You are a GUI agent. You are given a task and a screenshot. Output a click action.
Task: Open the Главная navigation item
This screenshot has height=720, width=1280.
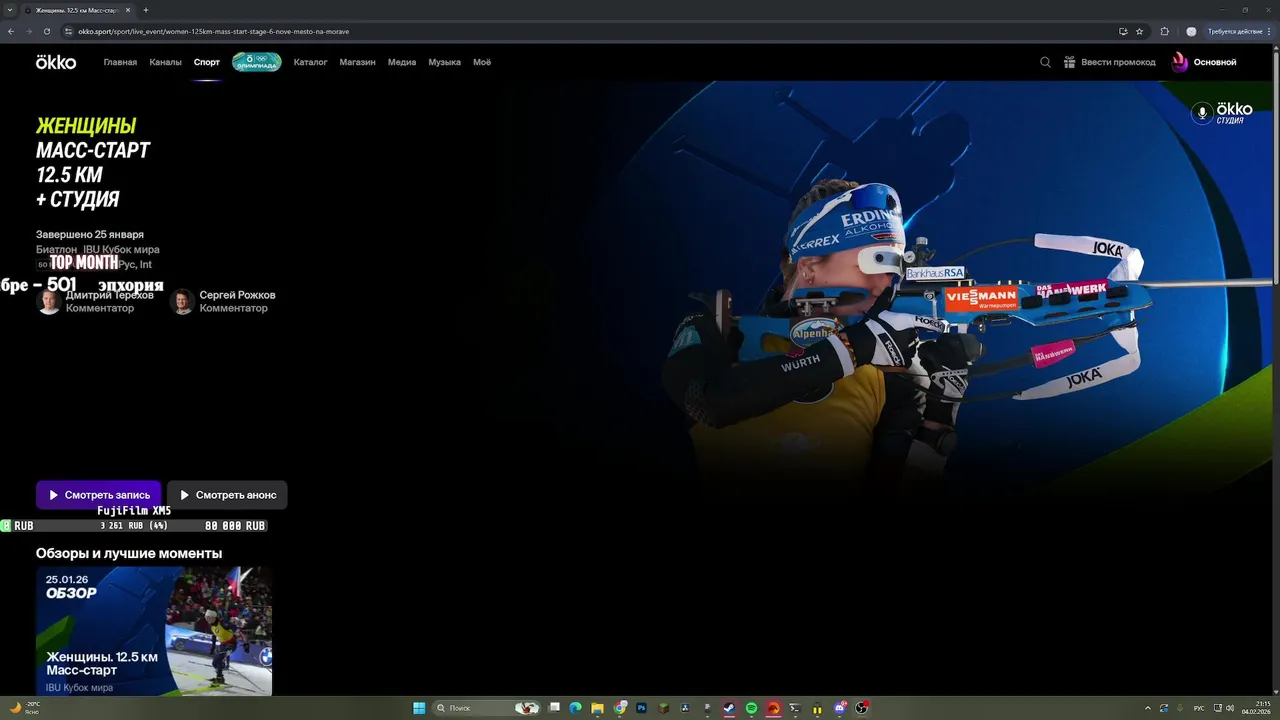point(120,62)
